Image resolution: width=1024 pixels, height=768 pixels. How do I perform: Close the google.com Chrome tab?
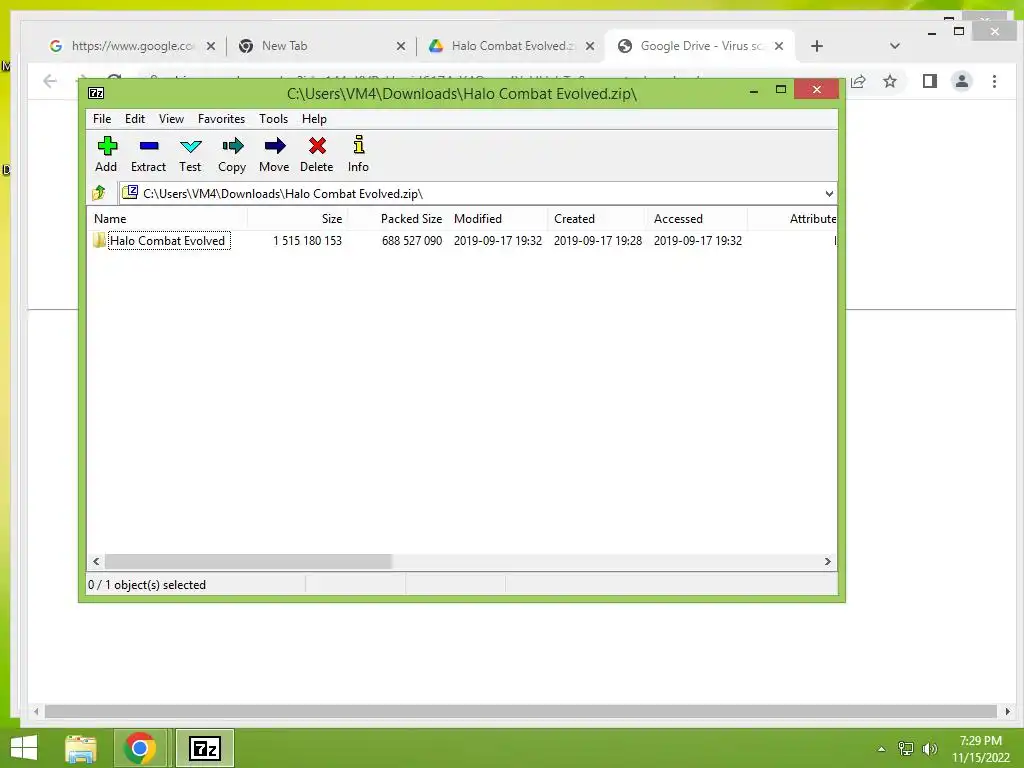pyautogui.click(x=211, y=46)
